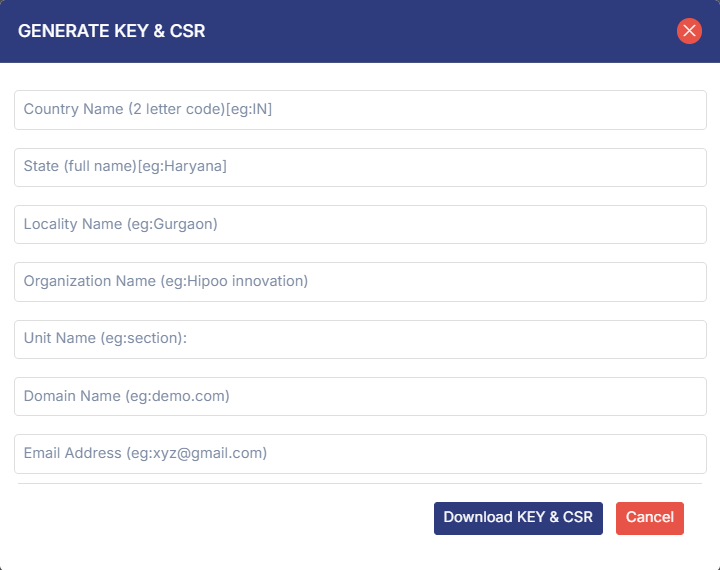Focus the field mentioning Hipoo innovation
Screen dimensions: 720x570
[x=360, y=282]
